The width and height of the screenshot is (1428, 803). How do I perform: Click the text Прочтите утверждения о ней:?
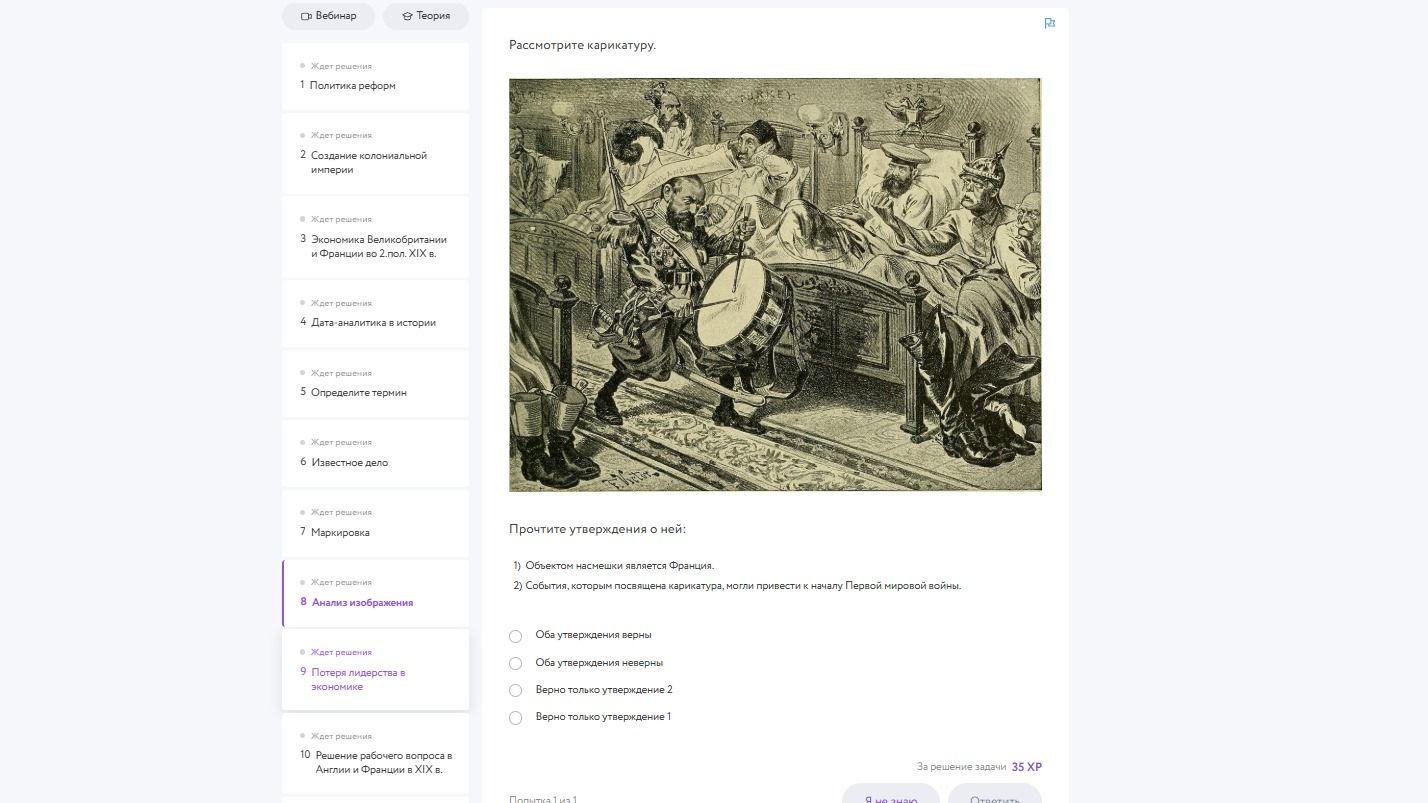[x=597, y=529]
